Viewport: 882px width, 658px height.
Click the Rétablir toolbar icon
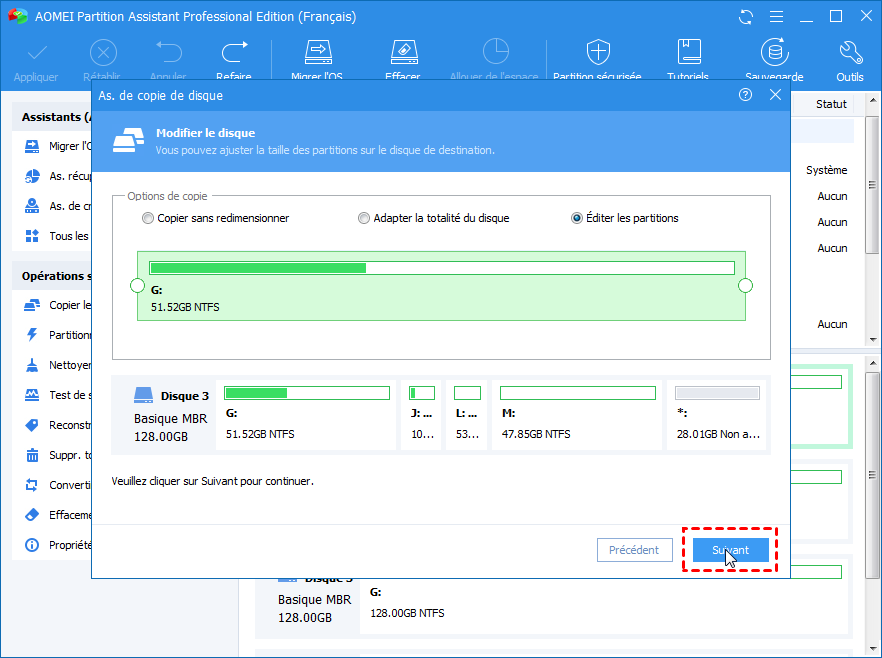coord(103,53)
